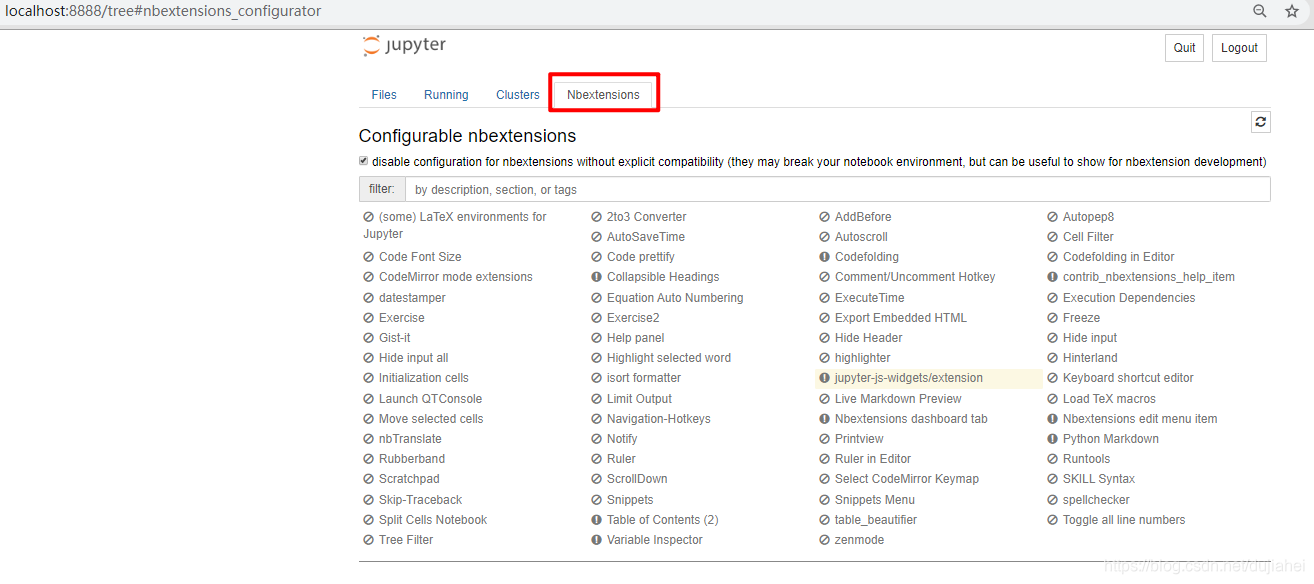This screenshot has height=584, width=1314.
Task: Click the disabled icon beside Autopep8
Action: (x=1053, y=217)
